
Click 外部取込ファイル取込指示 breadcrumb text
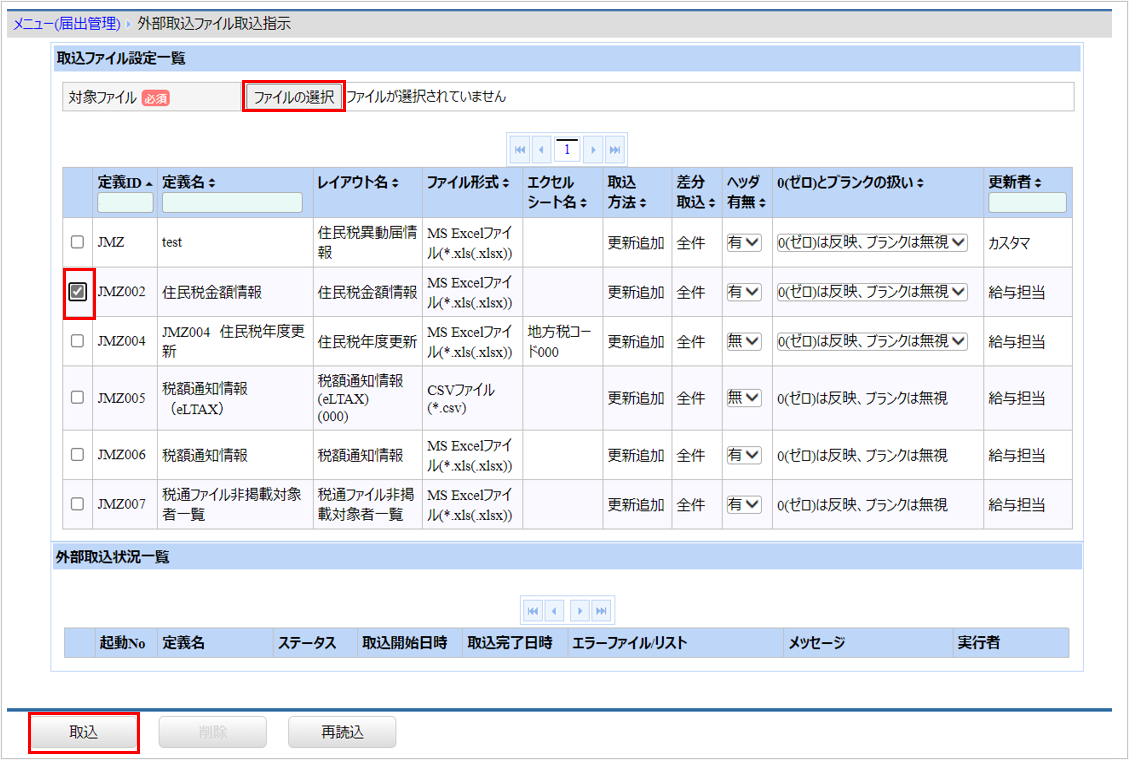pyautogui.click(x=214, y=24)
